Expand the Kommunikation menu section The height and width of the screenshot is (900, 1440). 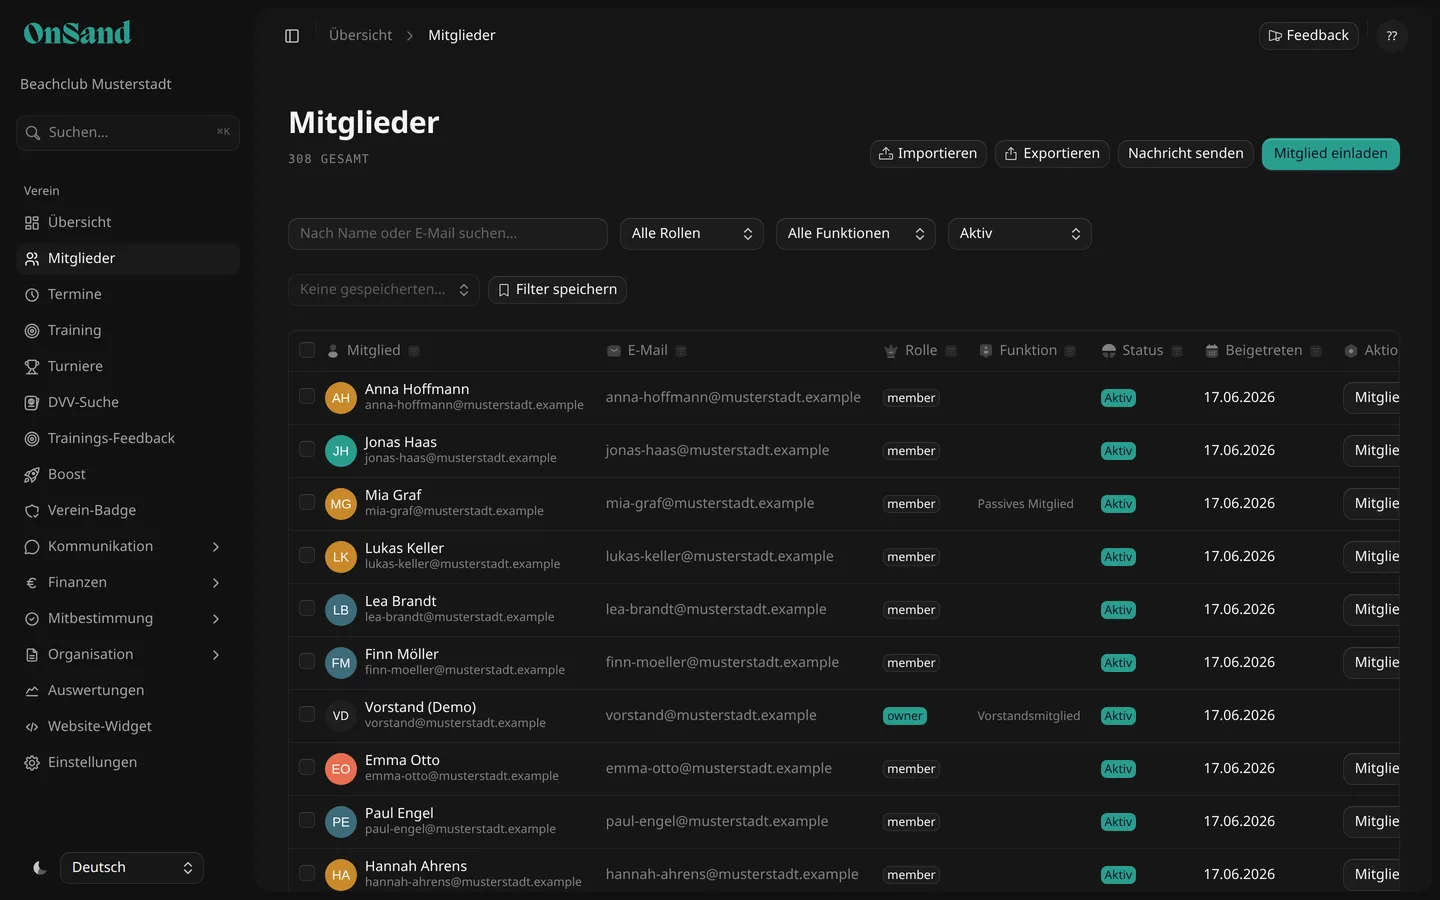[x=128, y=547]
